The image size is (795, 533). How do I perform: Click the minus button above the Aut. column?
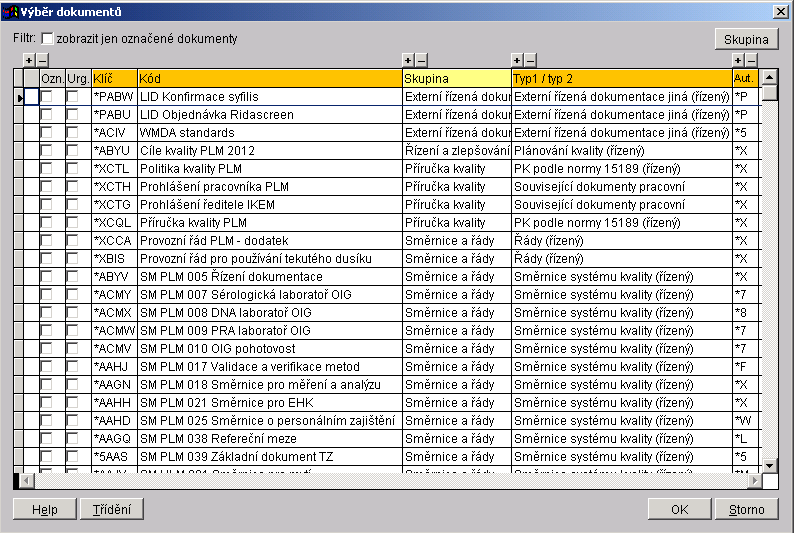tap(752, 61)
